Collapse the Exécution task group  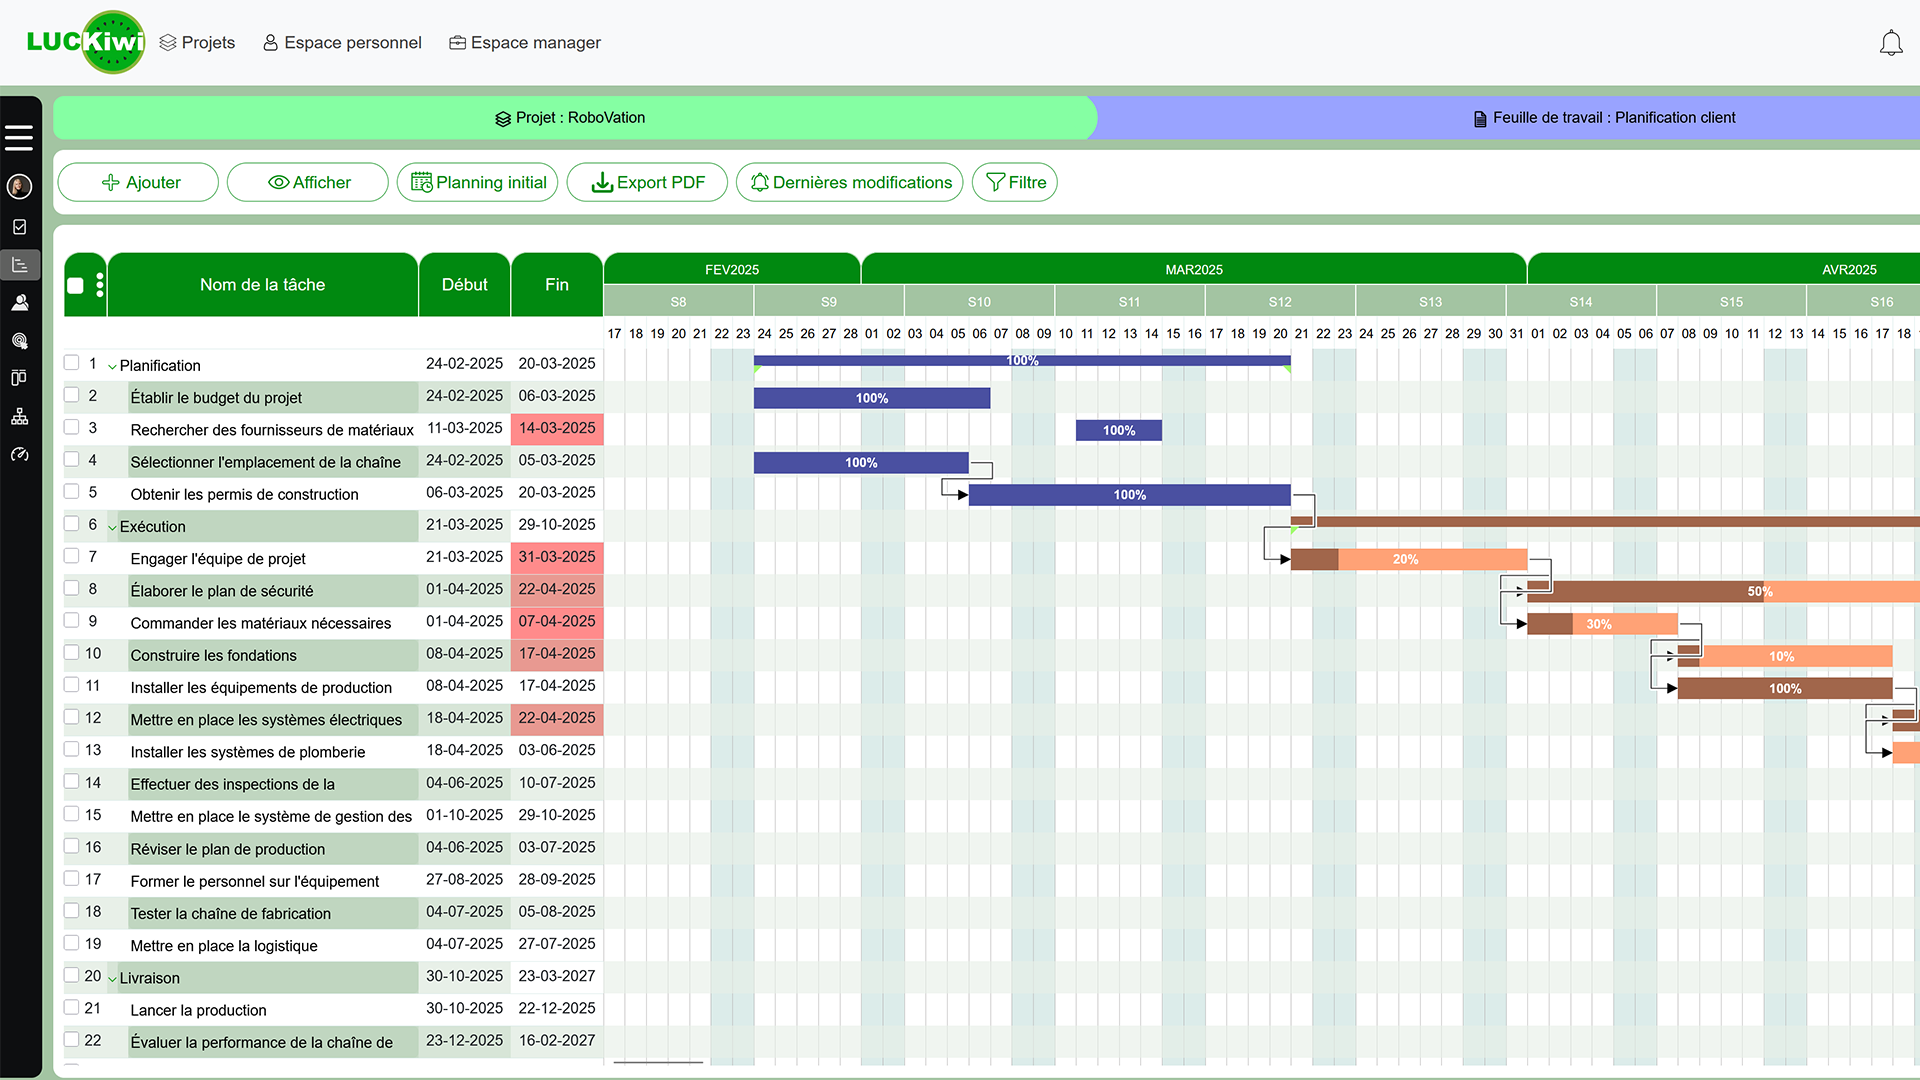tap(112, 528)
